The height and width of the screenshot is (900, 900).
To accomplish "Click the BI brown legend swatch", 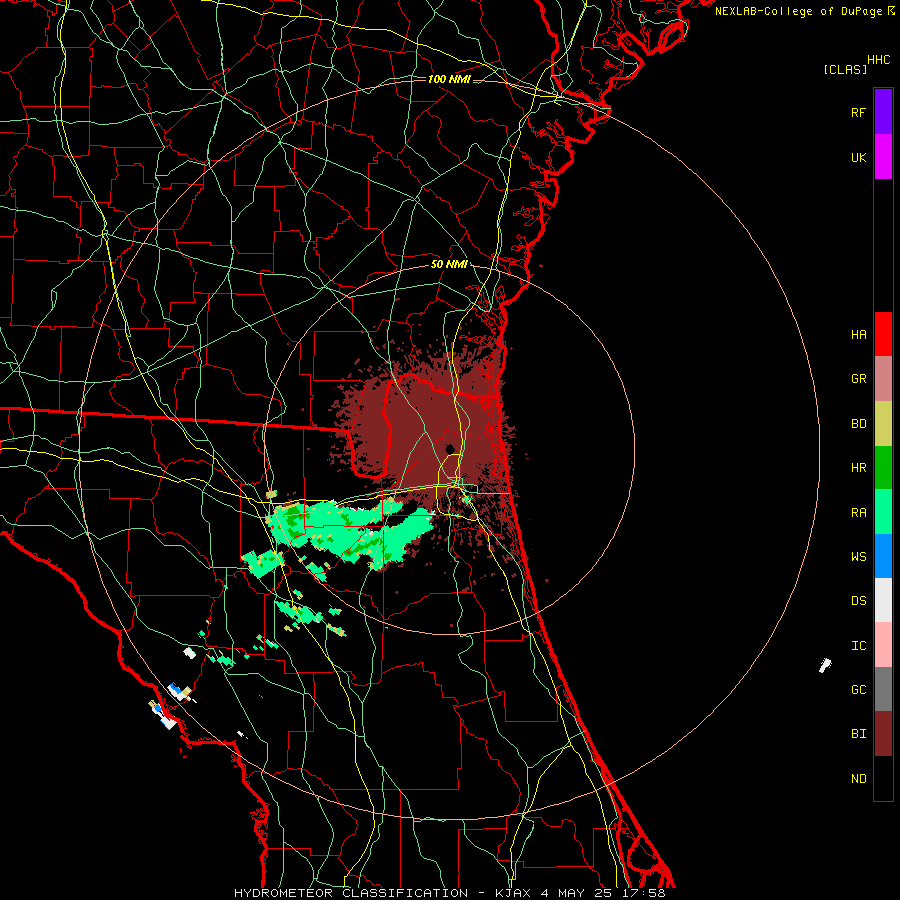I will coord(883,734).
